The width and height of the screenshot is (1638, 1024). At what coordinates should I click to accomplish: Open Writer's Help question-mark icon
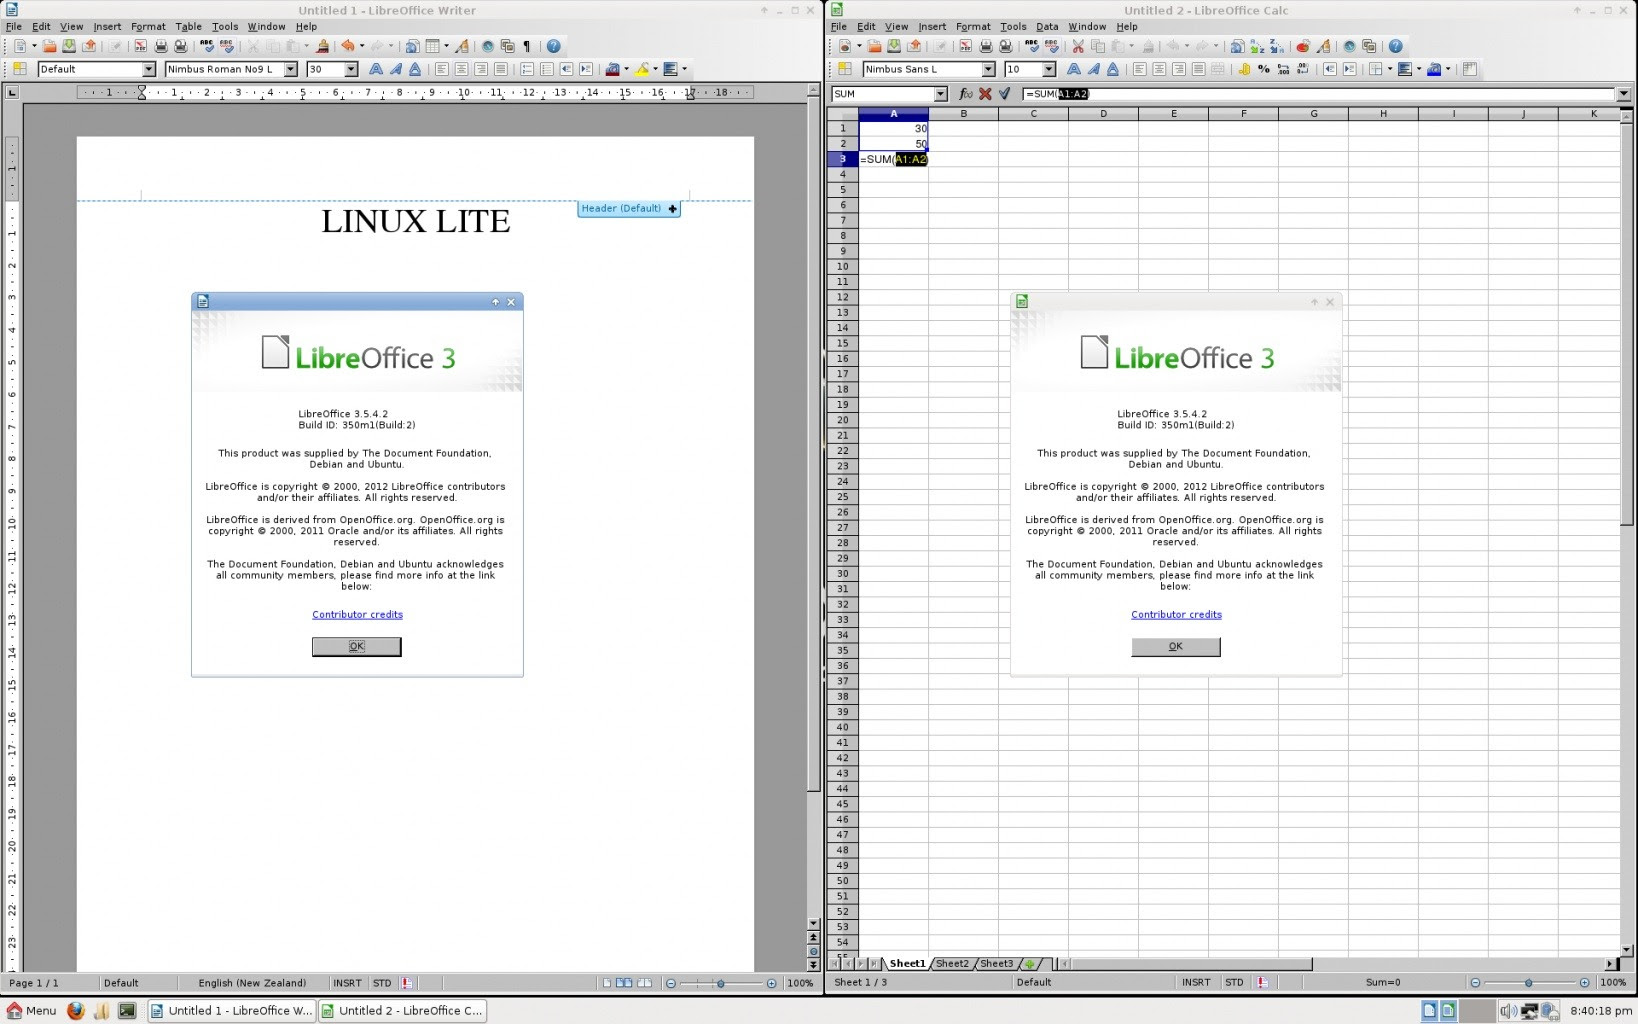553,46
